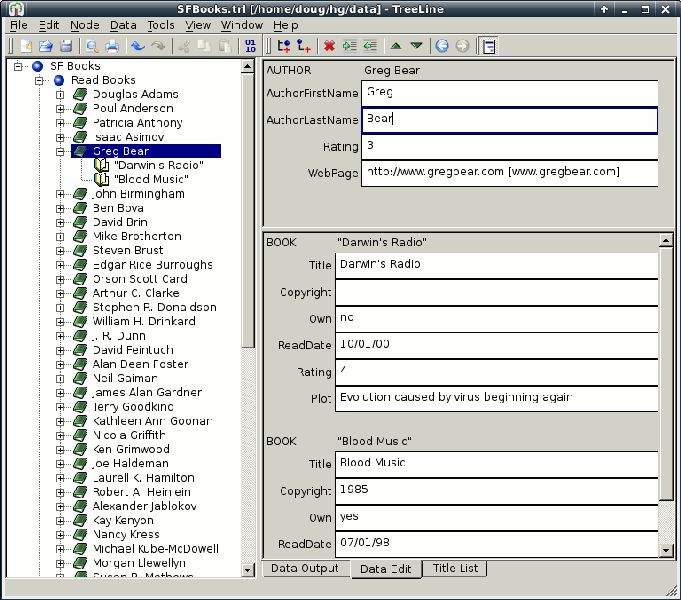Image resolution: width=681 pixels, height=600 pixels.
Task: Select "Blood Music" in the tree
Action: pos(151,179)
